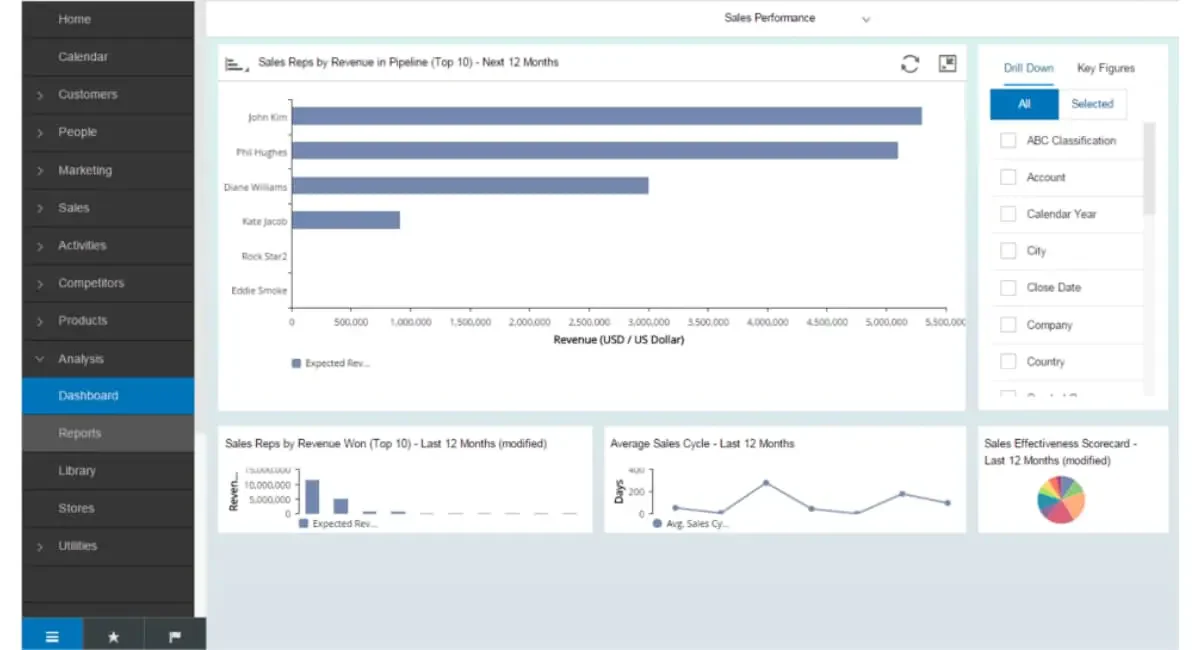Open Library in the sidebar
This screenshot has height=650, width=1200.
tap(108, 471)
